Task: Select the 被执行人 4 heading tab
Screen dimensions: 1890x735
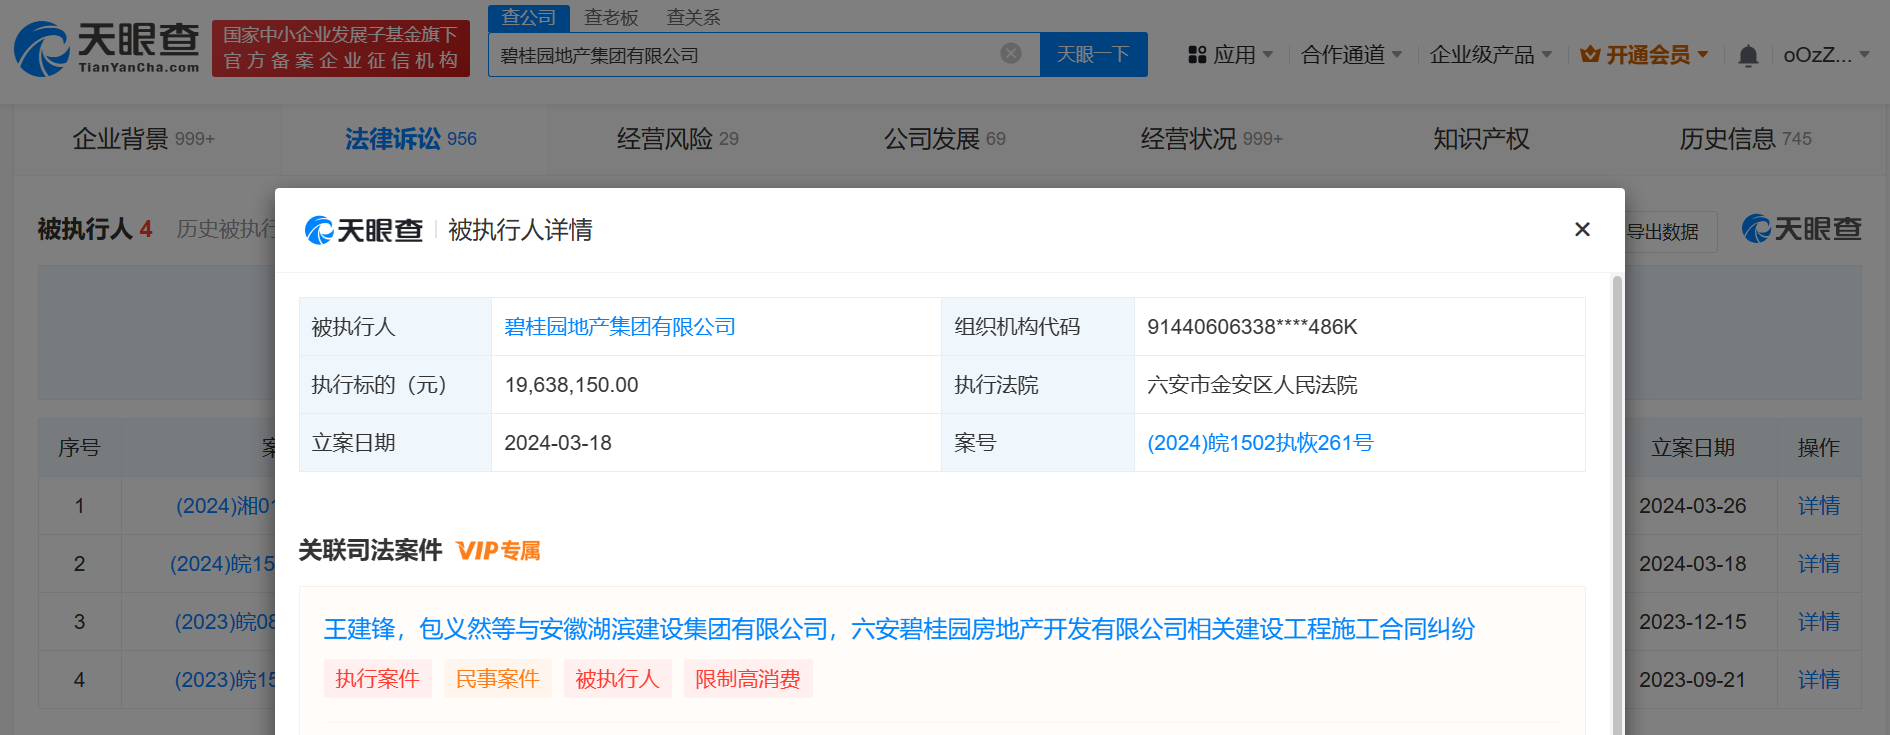Action: coord(95,229)
